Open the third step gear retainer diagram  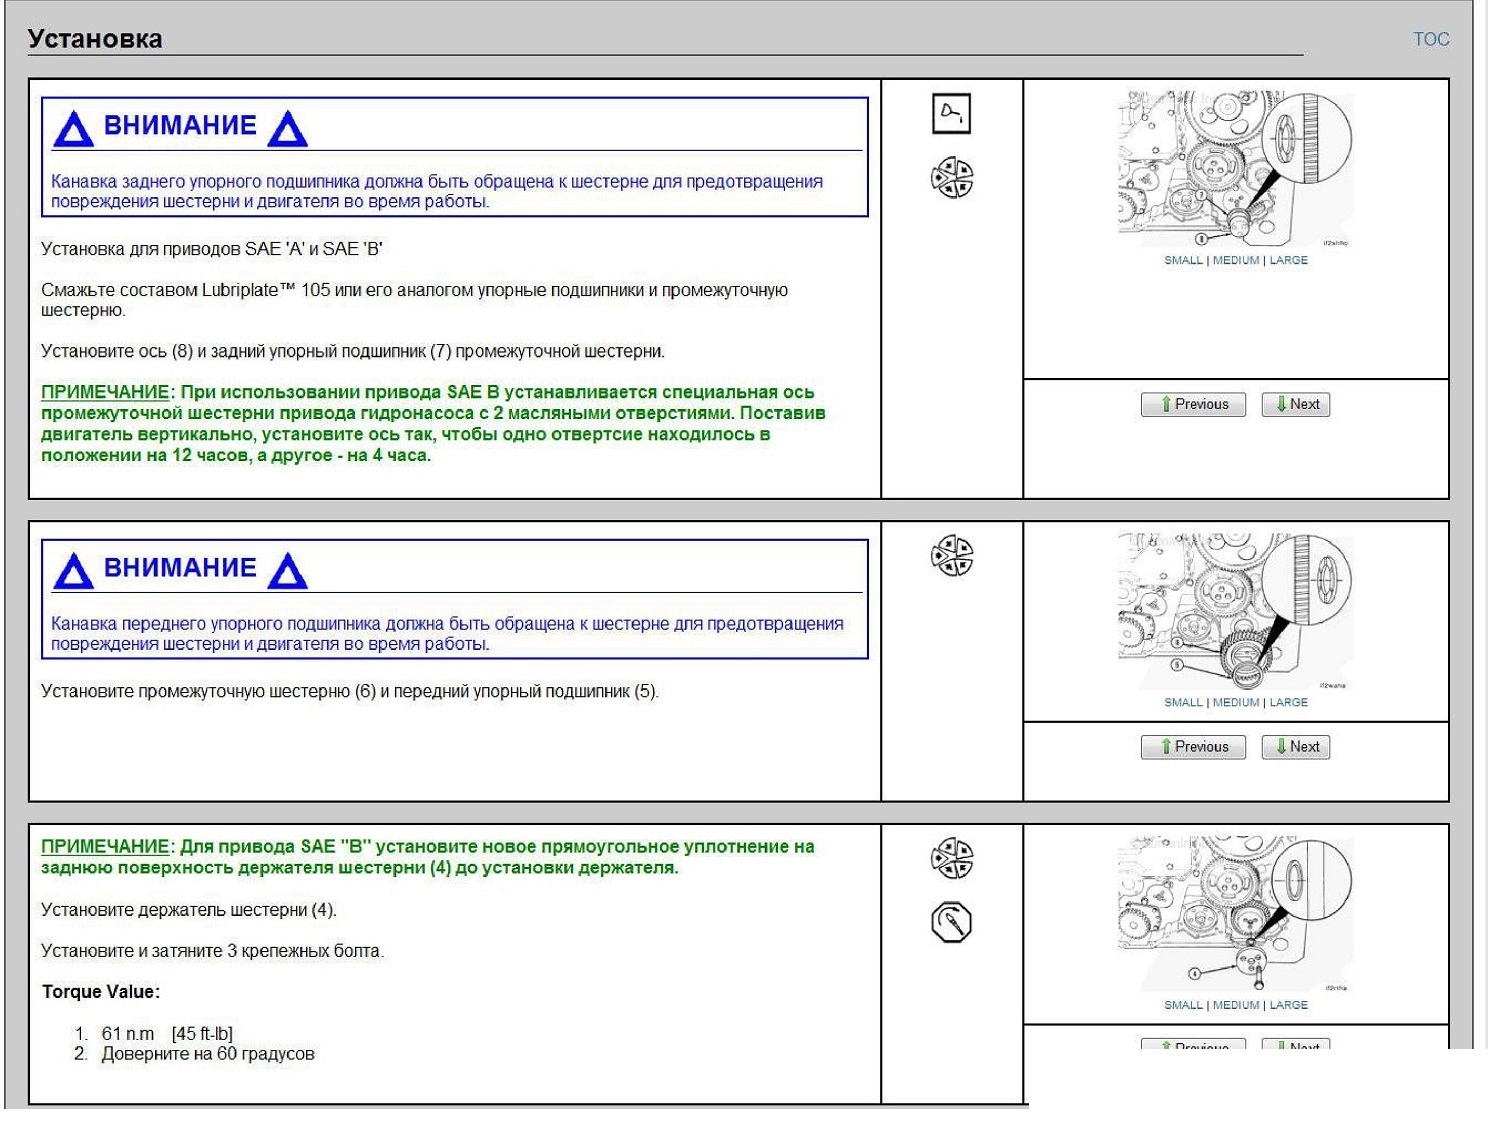click(1235, 915)
